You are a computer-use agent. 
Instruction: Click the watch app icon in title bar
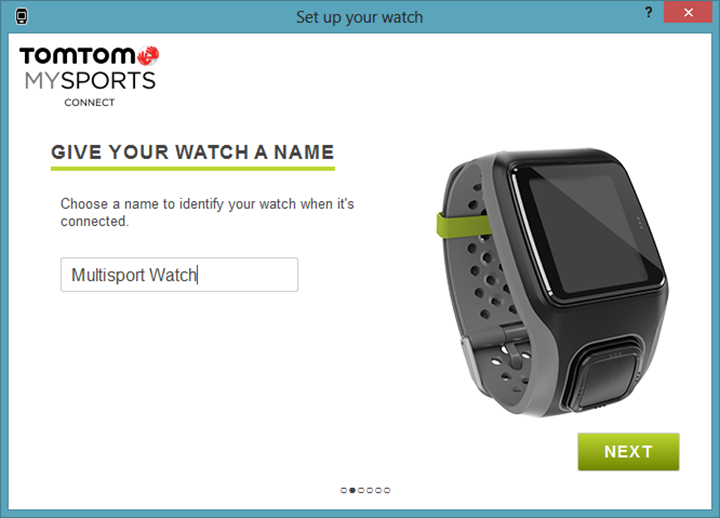point(21,17)
